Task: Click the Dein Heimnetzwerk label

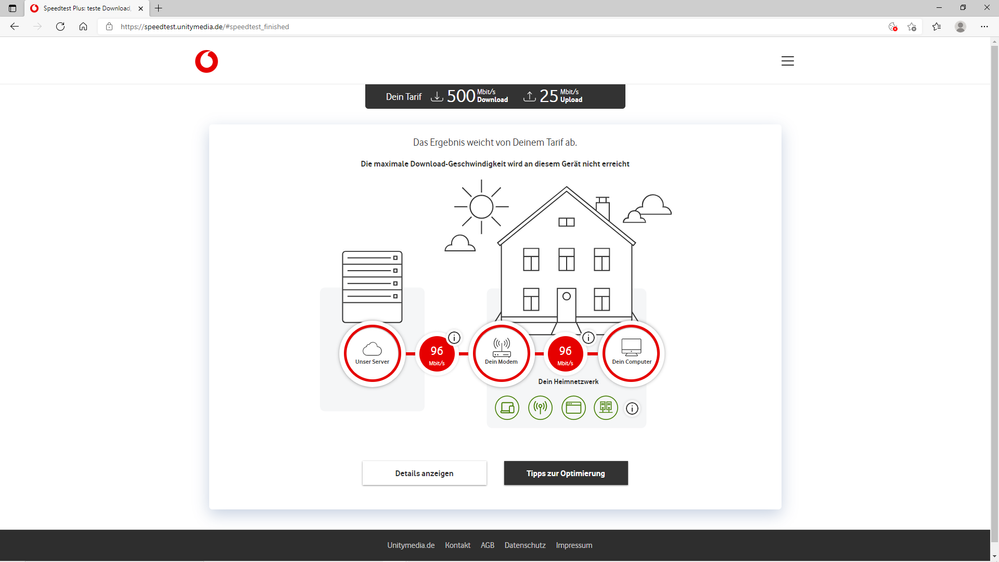Action: pos(568,382)
